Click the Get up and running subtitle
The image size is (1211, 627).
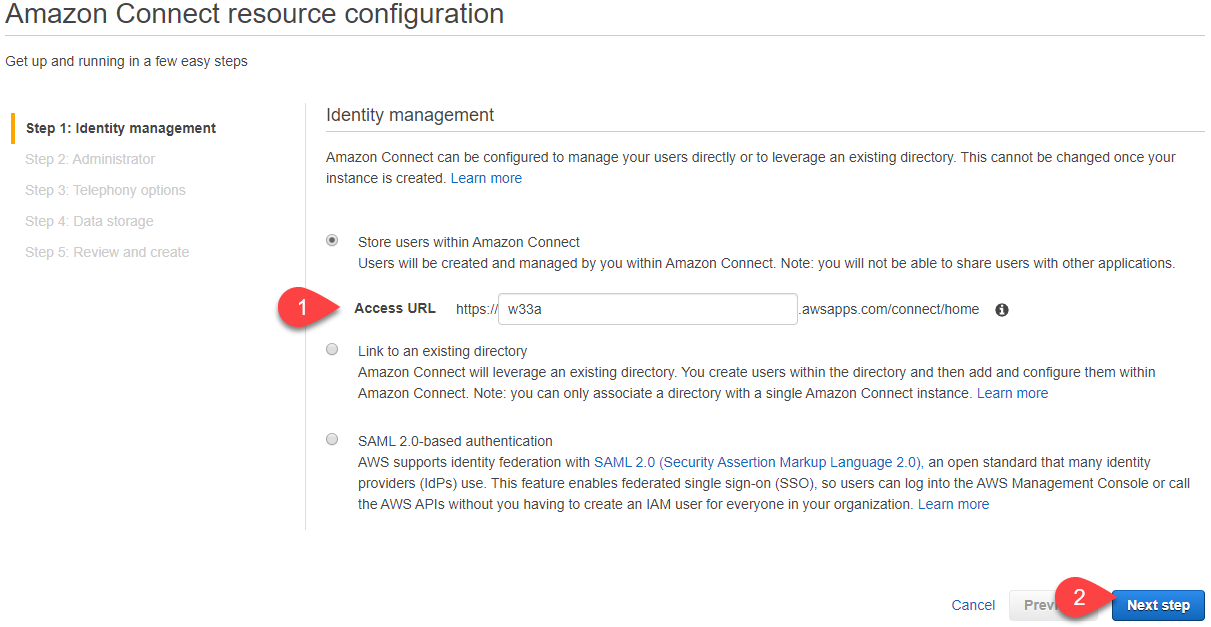(x=126, y=61)
